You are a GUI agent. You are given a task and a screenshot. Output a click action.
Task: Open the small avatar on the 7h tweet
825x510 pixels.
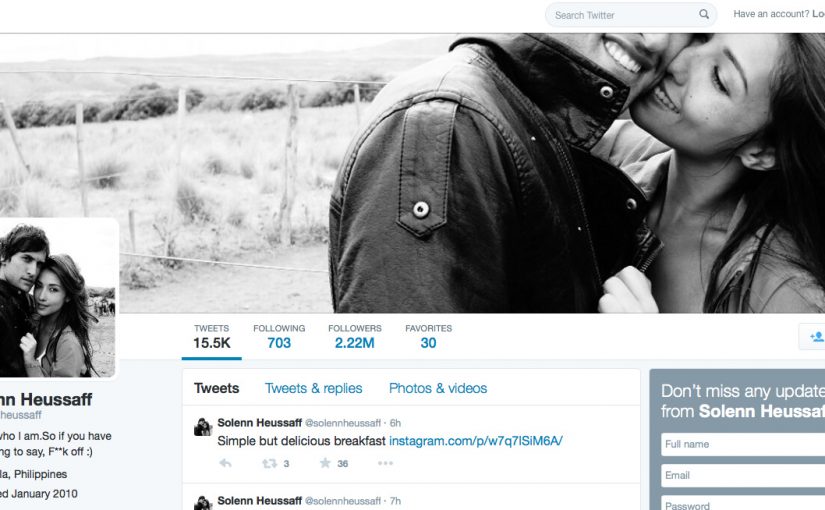click(x=203, y=503)
